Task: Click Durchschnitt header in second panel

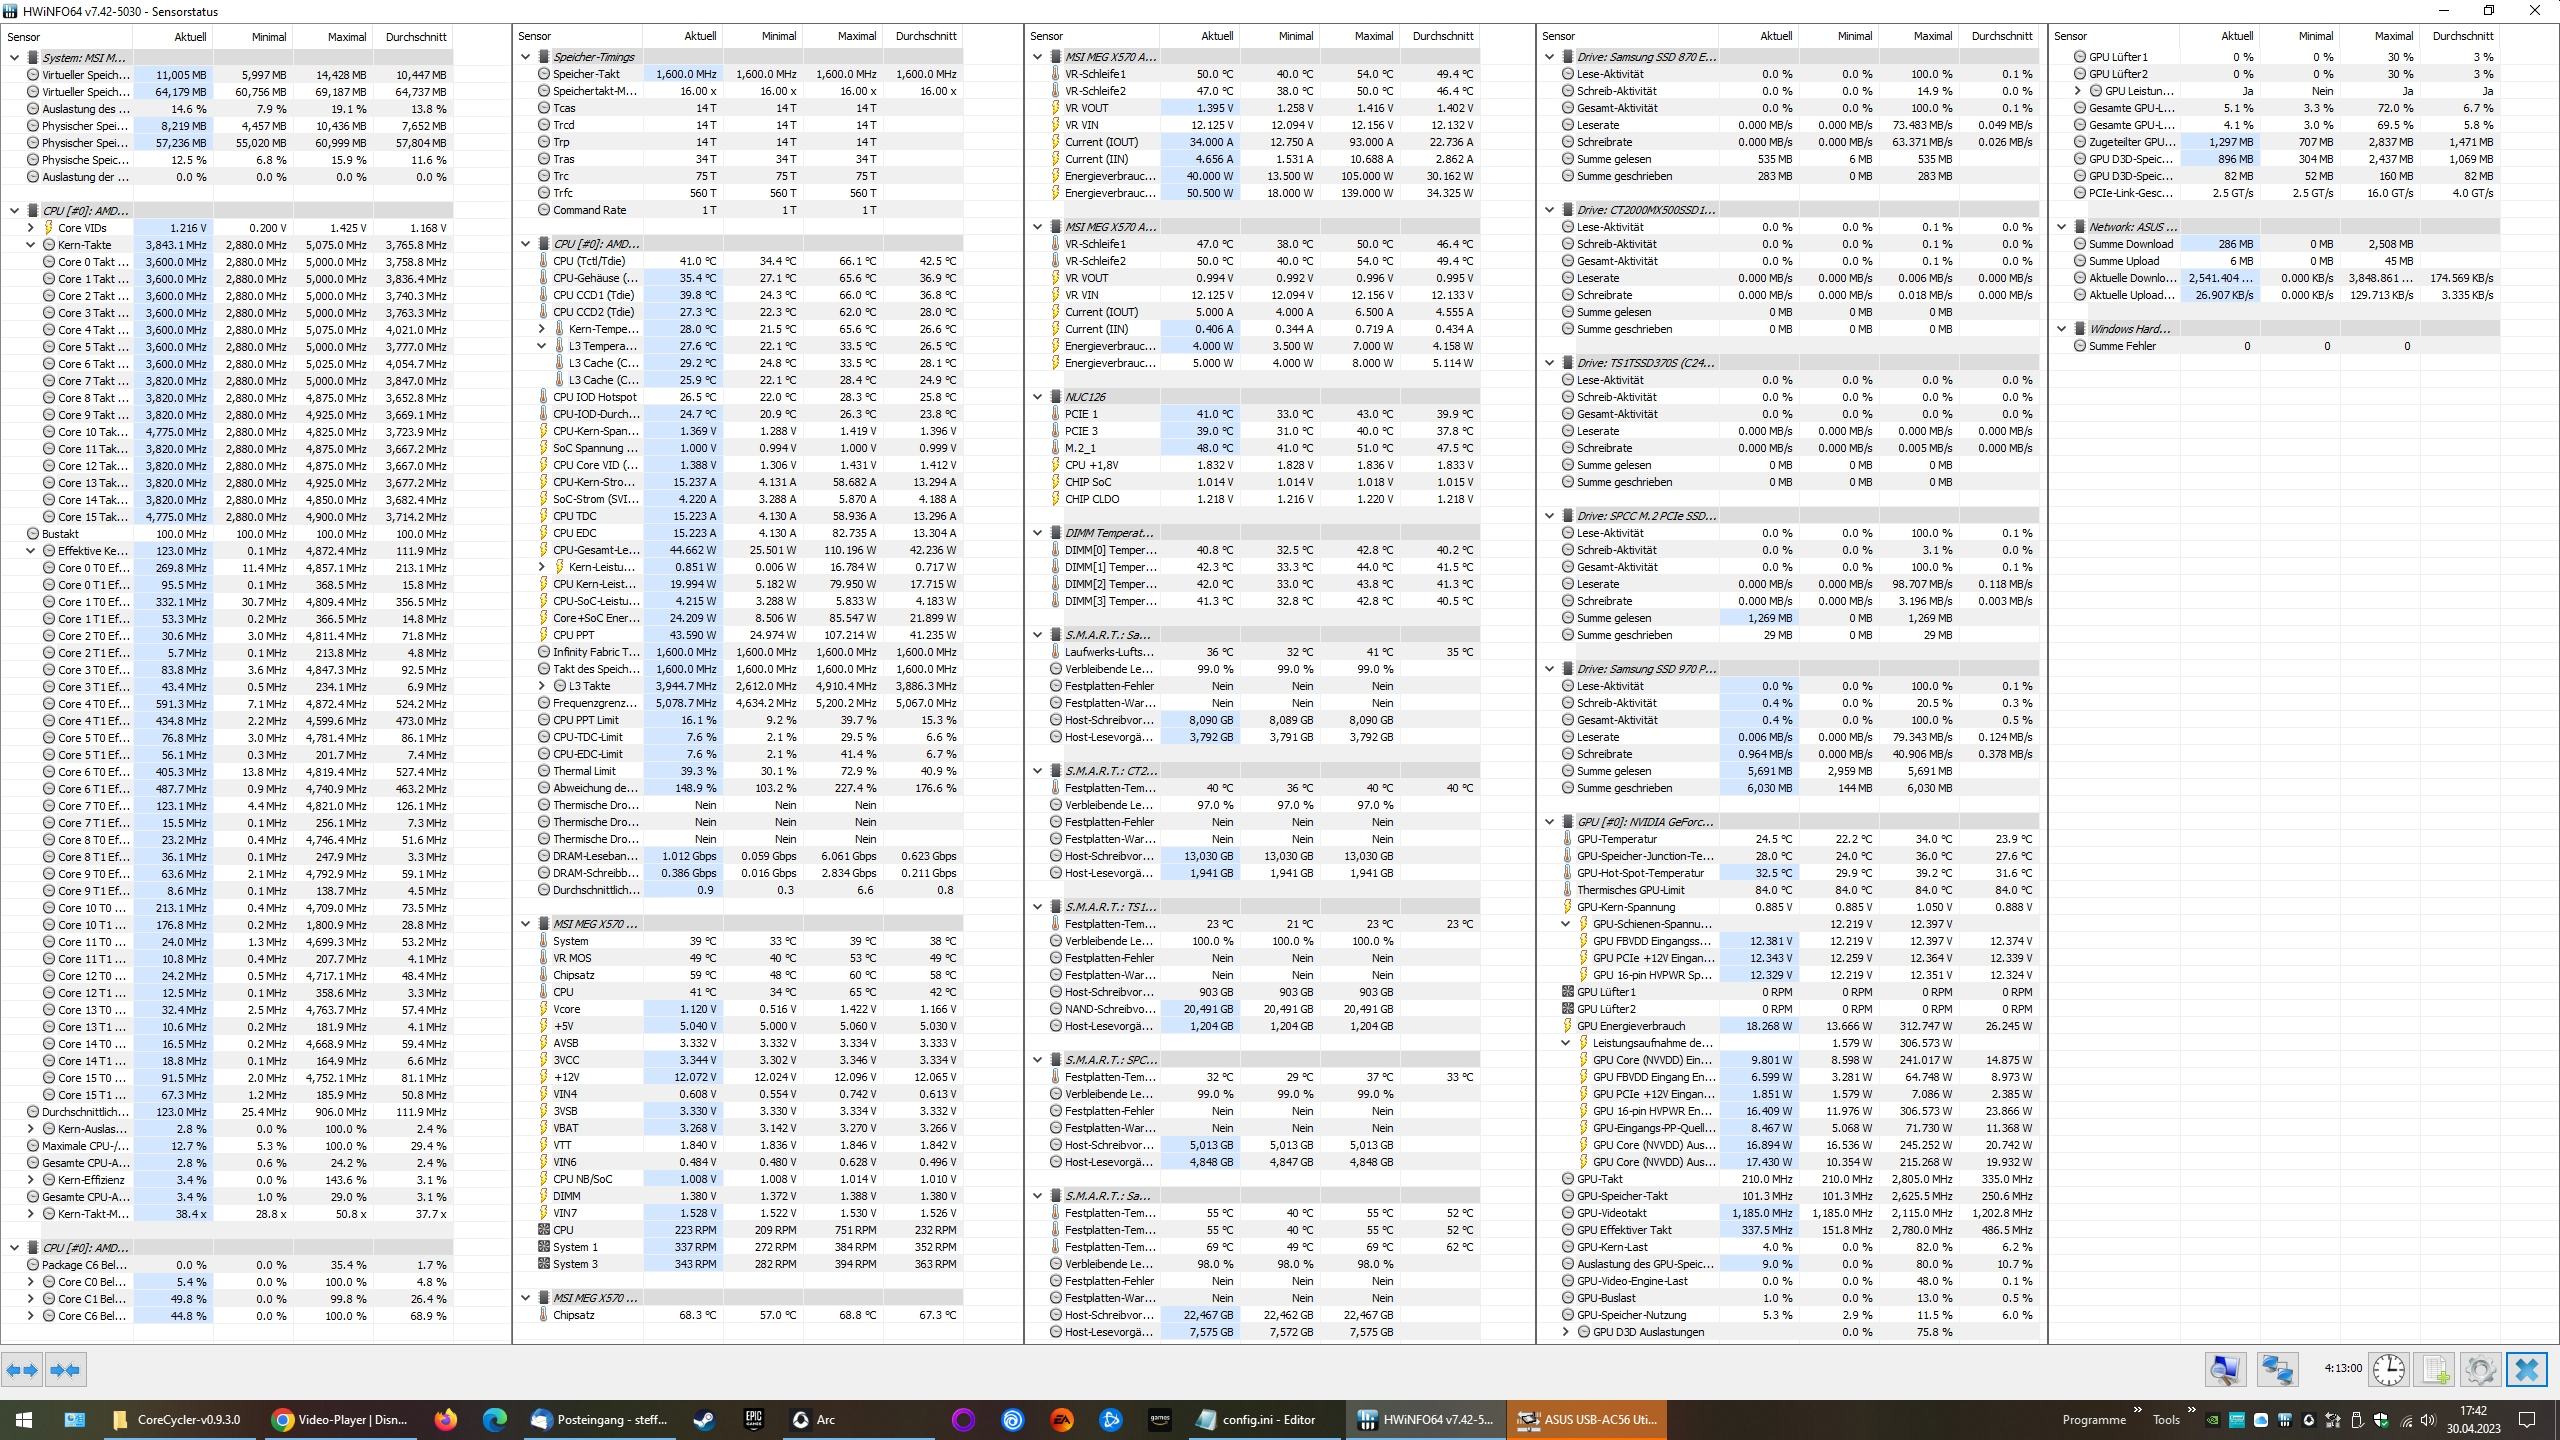Action: (923, 36)
